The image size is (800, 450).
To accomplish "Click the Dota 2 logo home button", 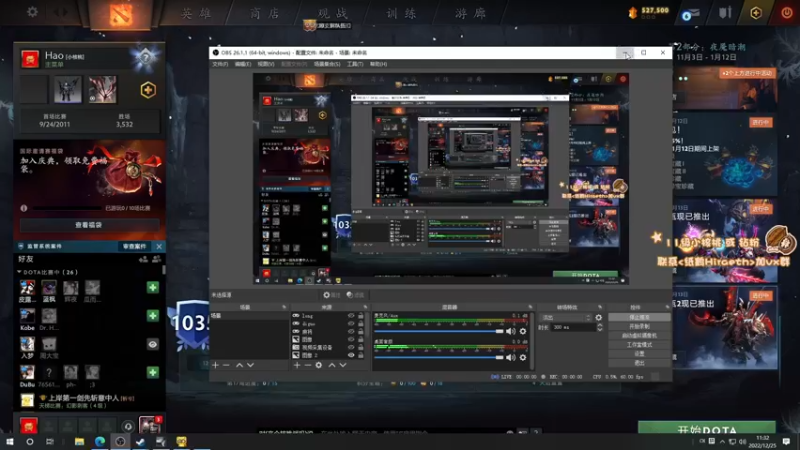I will (121, 14).
